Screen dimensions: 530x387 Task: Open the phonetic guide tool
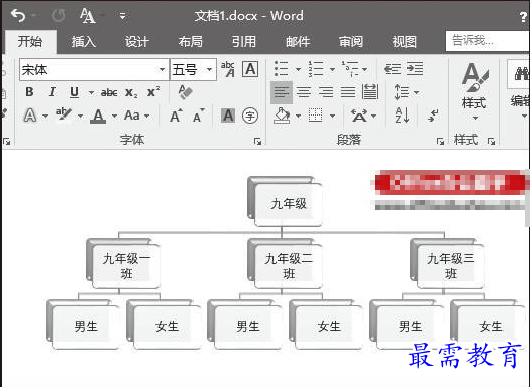(227, 69)
